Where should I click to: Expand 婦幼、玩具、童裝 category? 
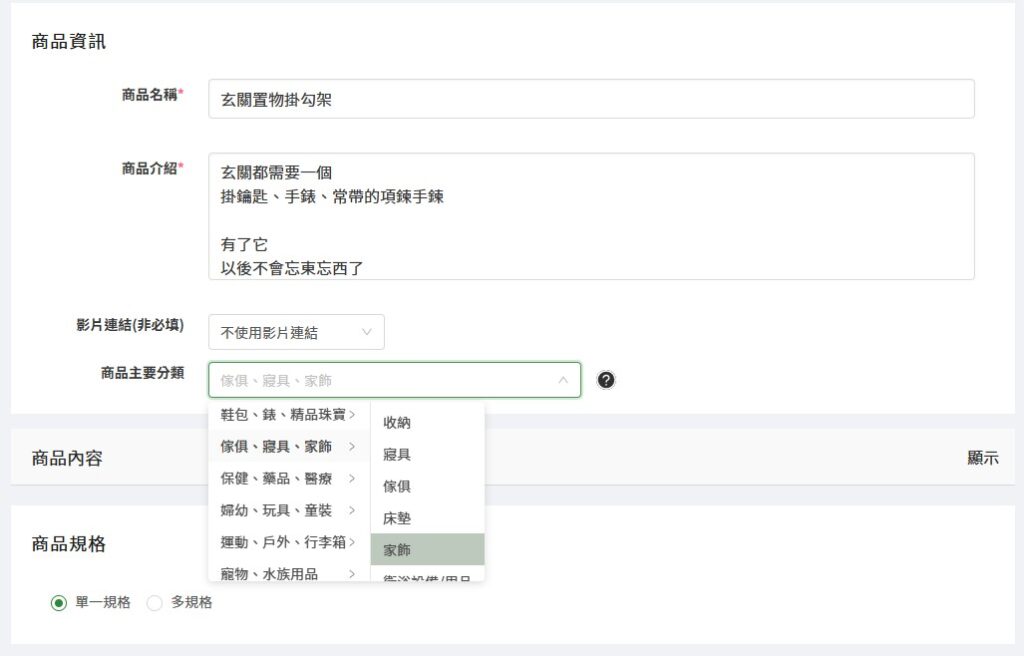288,510
